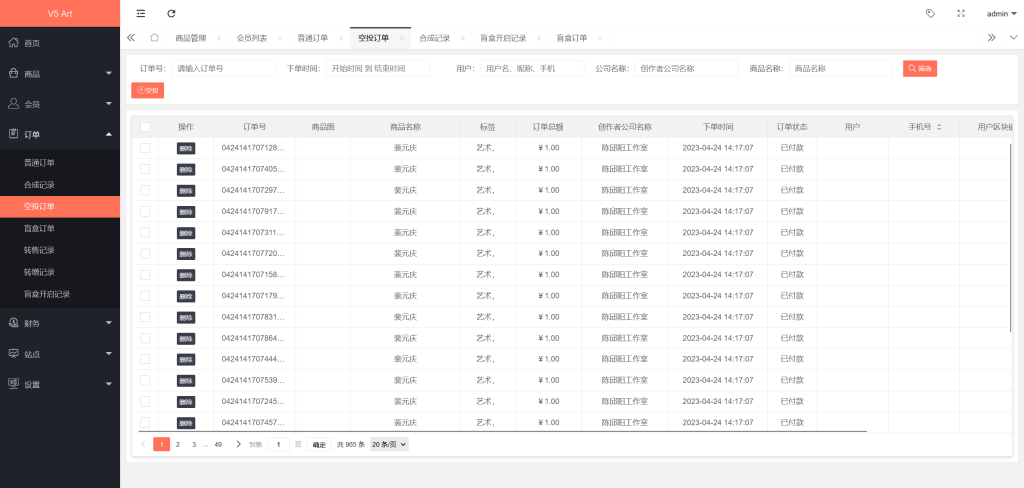Click the previous page arrow in pagination
This screenshot has height=488, width=1024.
tap(144, 444)
